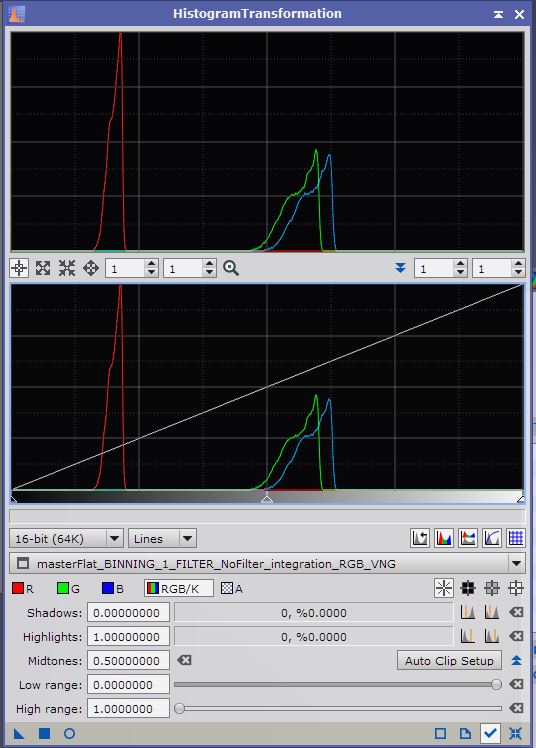Reset the Highlights clipping value
The width and height of the screenshot is (536, 748).
516,636
